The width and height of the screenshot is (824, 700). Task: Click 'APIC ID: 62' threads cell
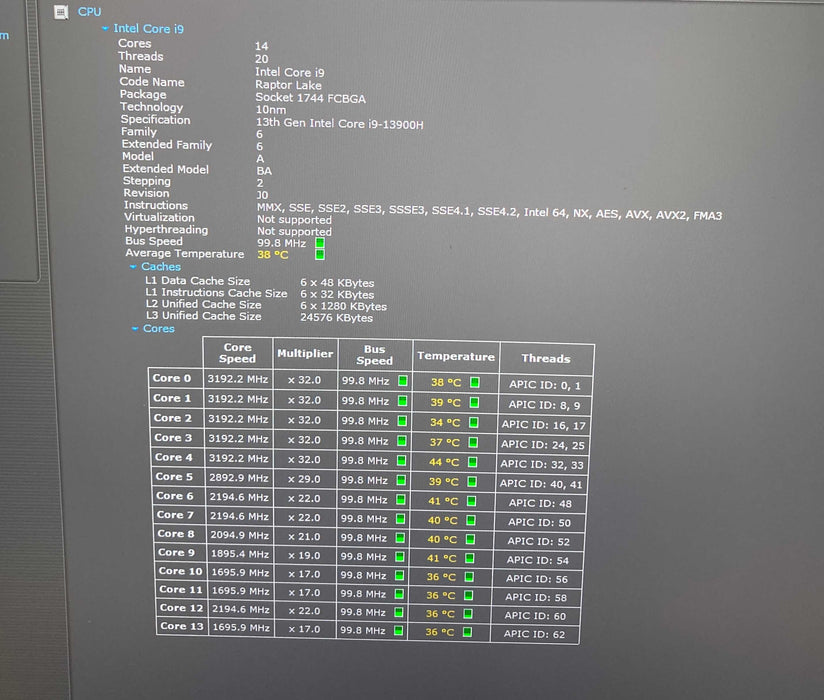pos(534,634)
